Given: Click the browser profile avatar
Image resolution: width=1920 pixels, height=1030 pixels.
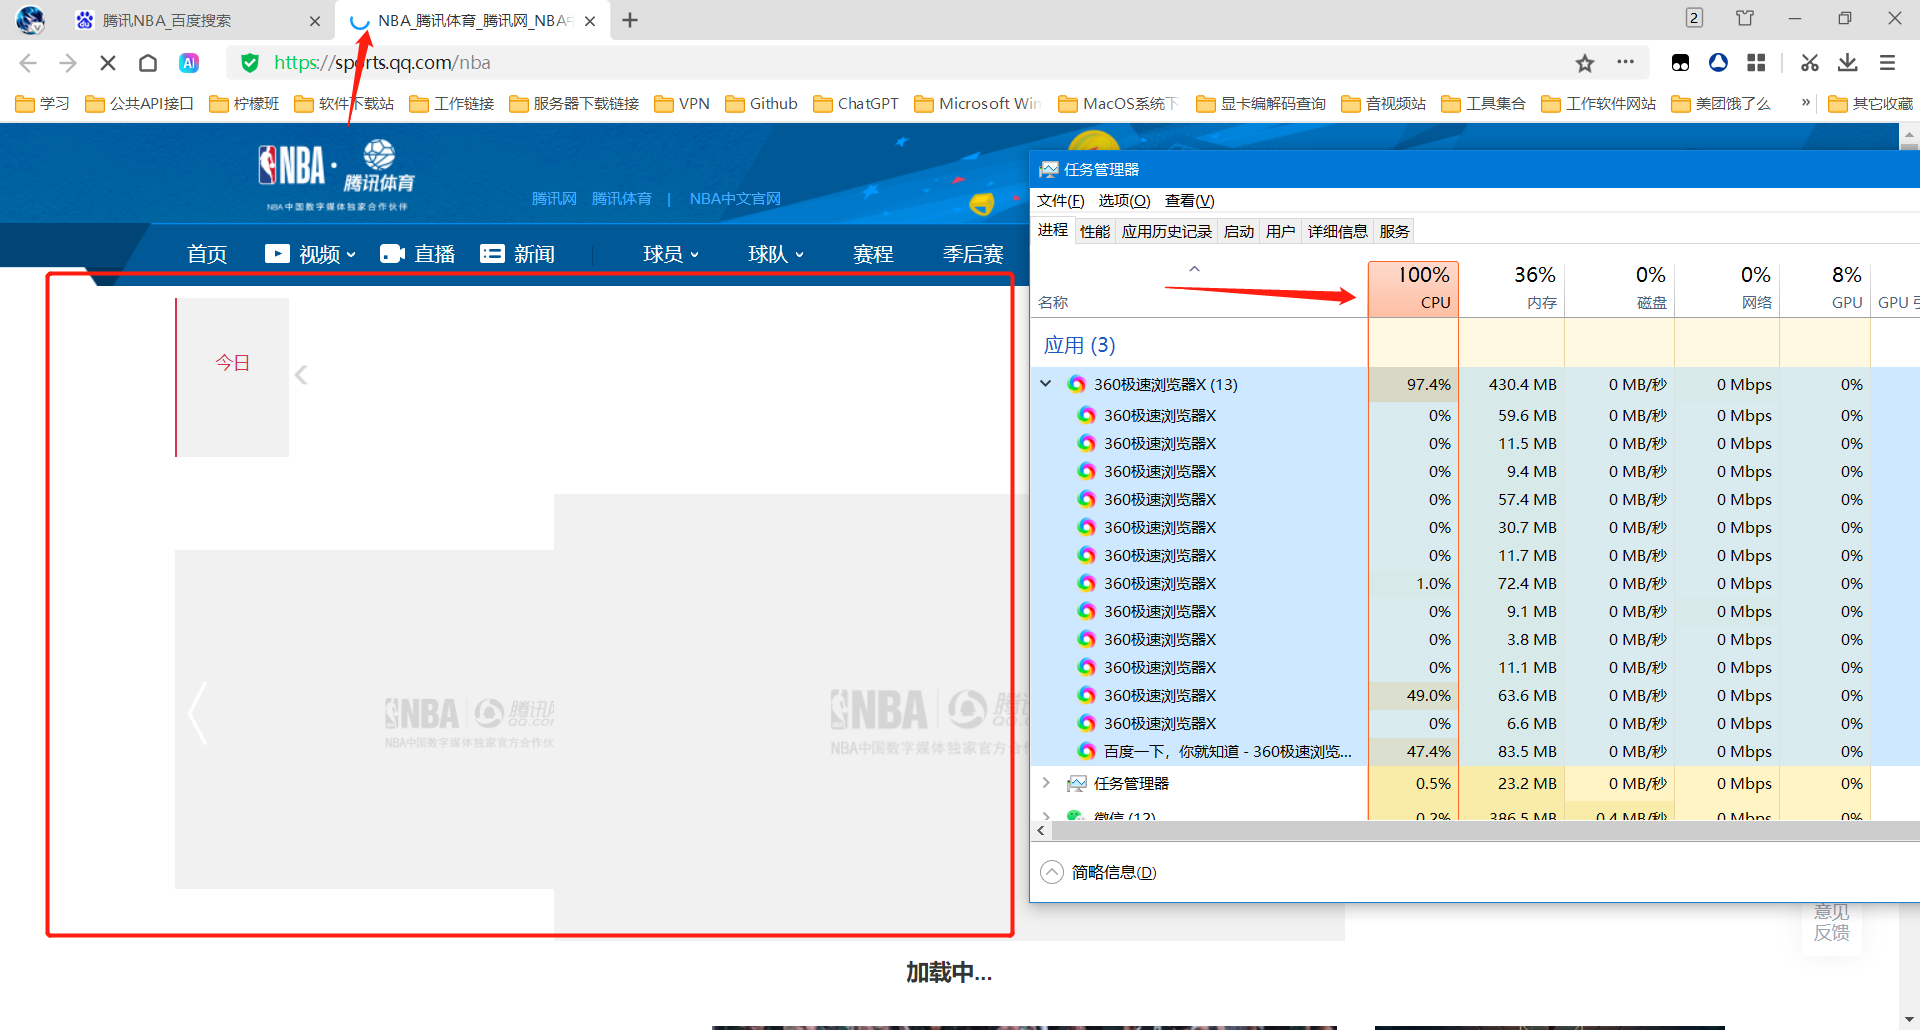Looking at the screenshot, I should [31, 20].
